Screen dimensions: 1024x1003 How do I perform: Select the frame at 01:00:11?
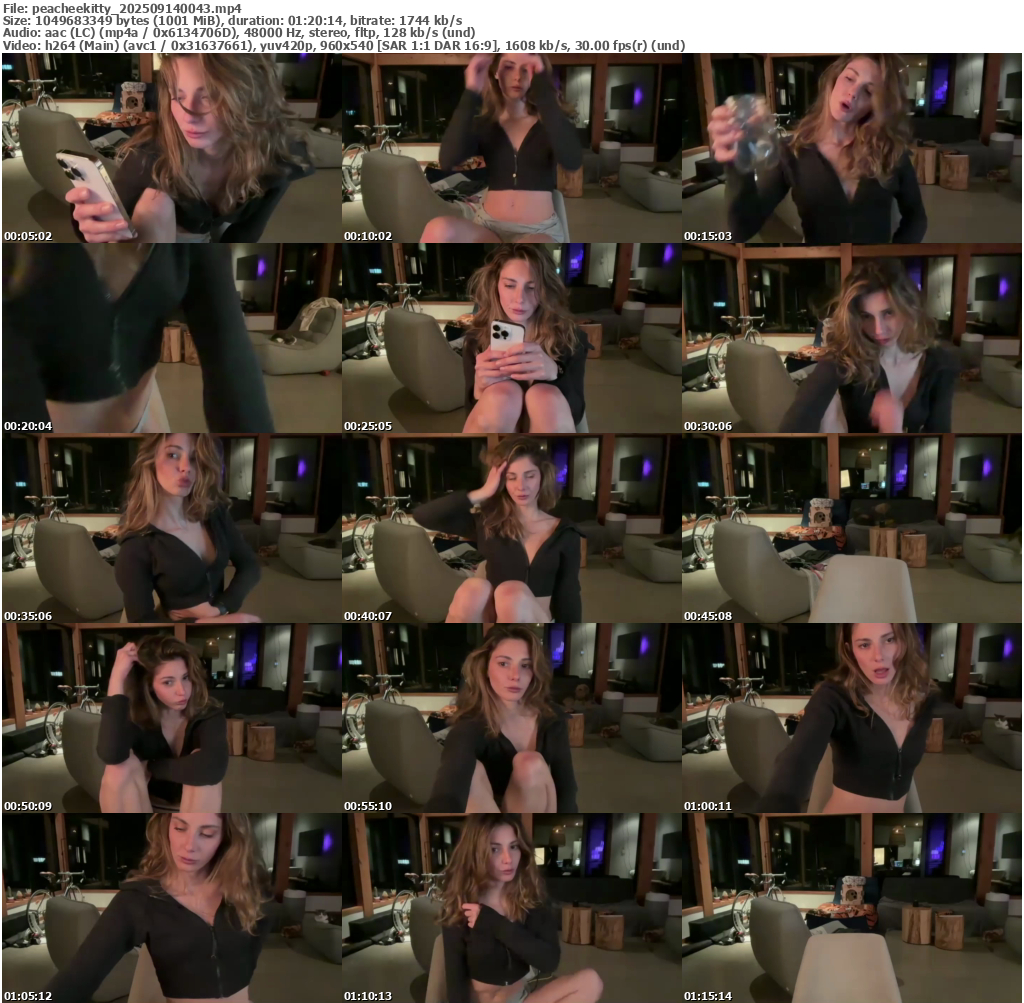click(x=852, y=718)
